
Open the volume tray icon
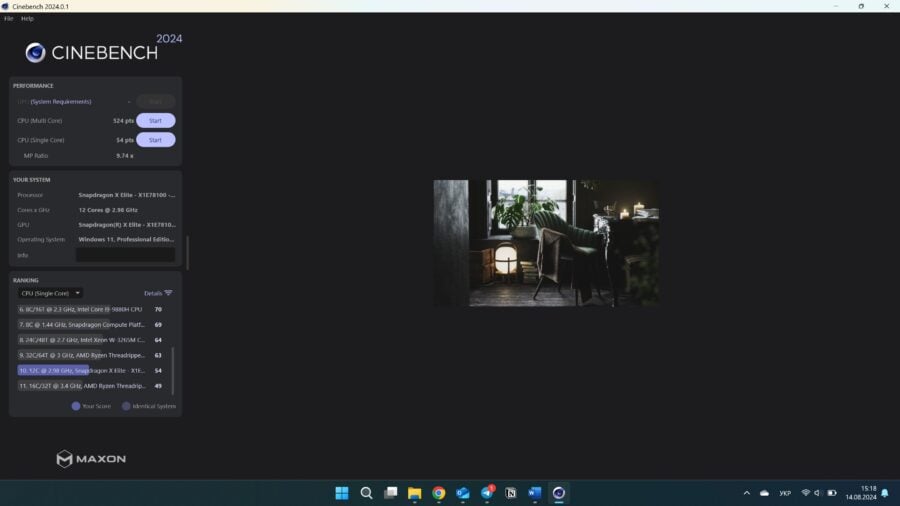[817, 493]
